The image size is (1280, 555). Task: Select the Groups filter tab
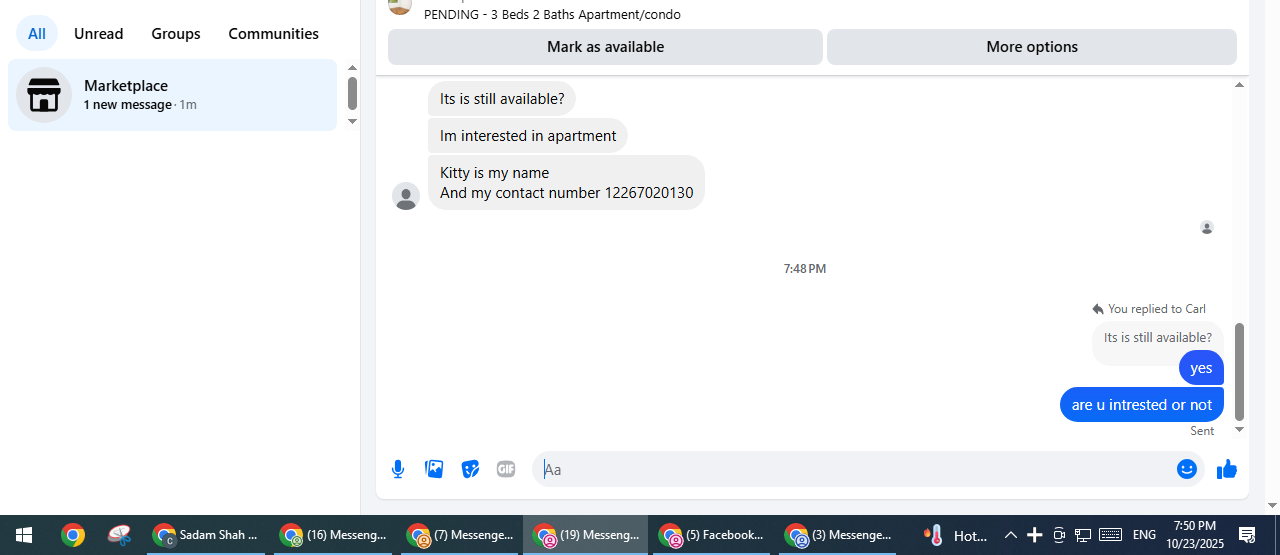pyautogui.click(x=176, y=33)
